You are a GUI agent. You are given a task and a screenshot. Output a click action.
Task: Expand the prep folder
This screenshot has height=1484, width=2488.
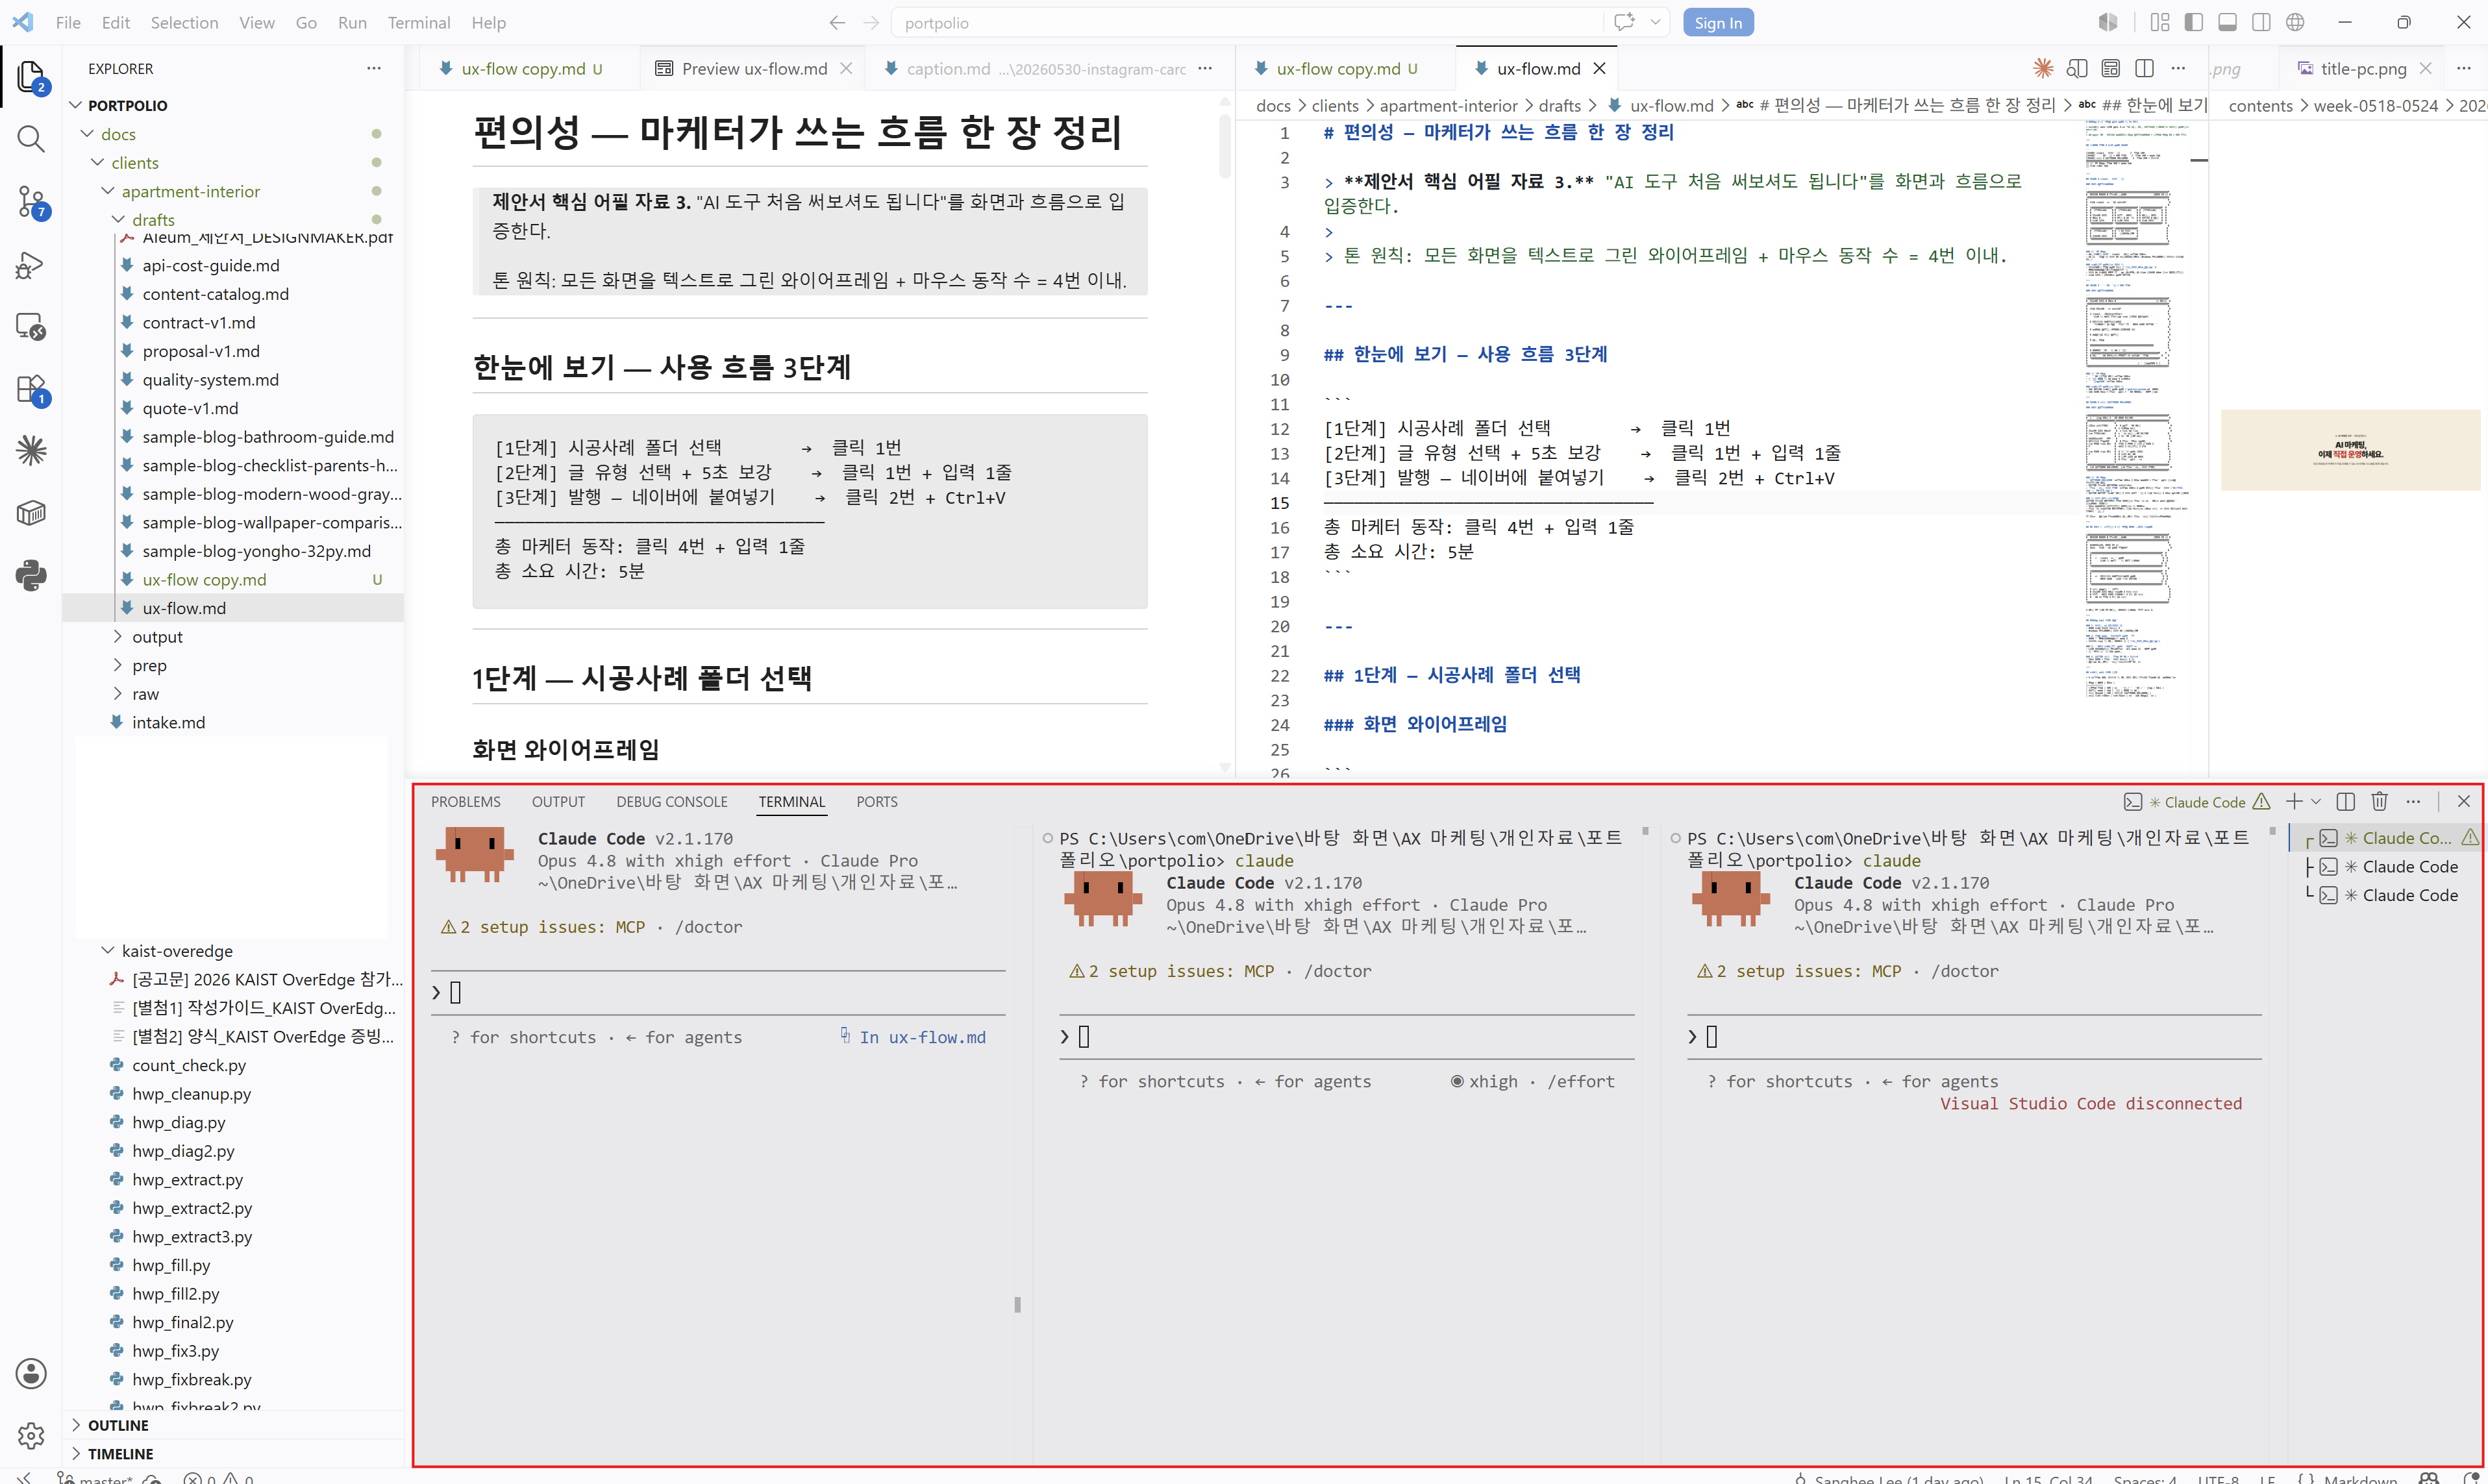click(118, 665)
